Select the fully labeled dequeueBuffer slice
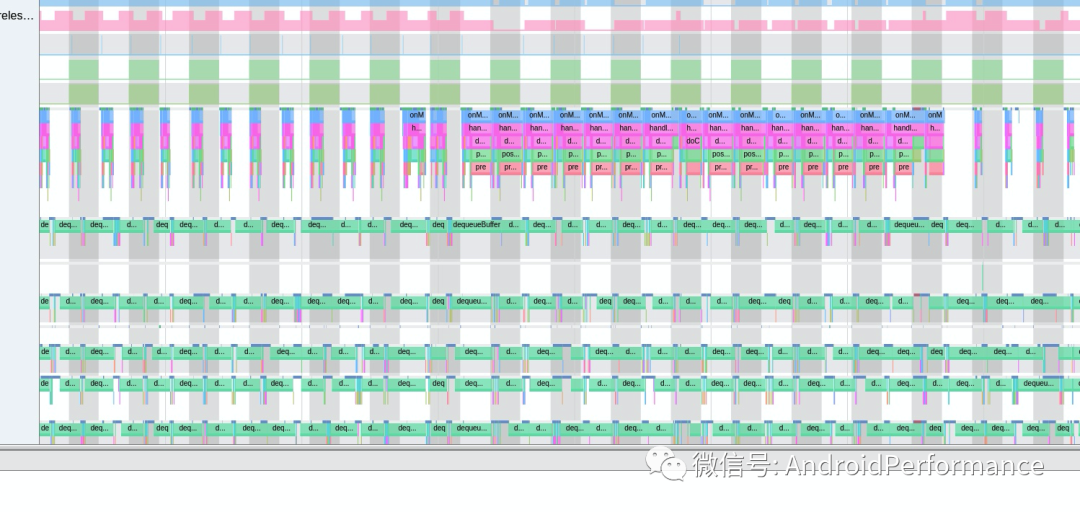1080x512 pixels. click(477, 225)
